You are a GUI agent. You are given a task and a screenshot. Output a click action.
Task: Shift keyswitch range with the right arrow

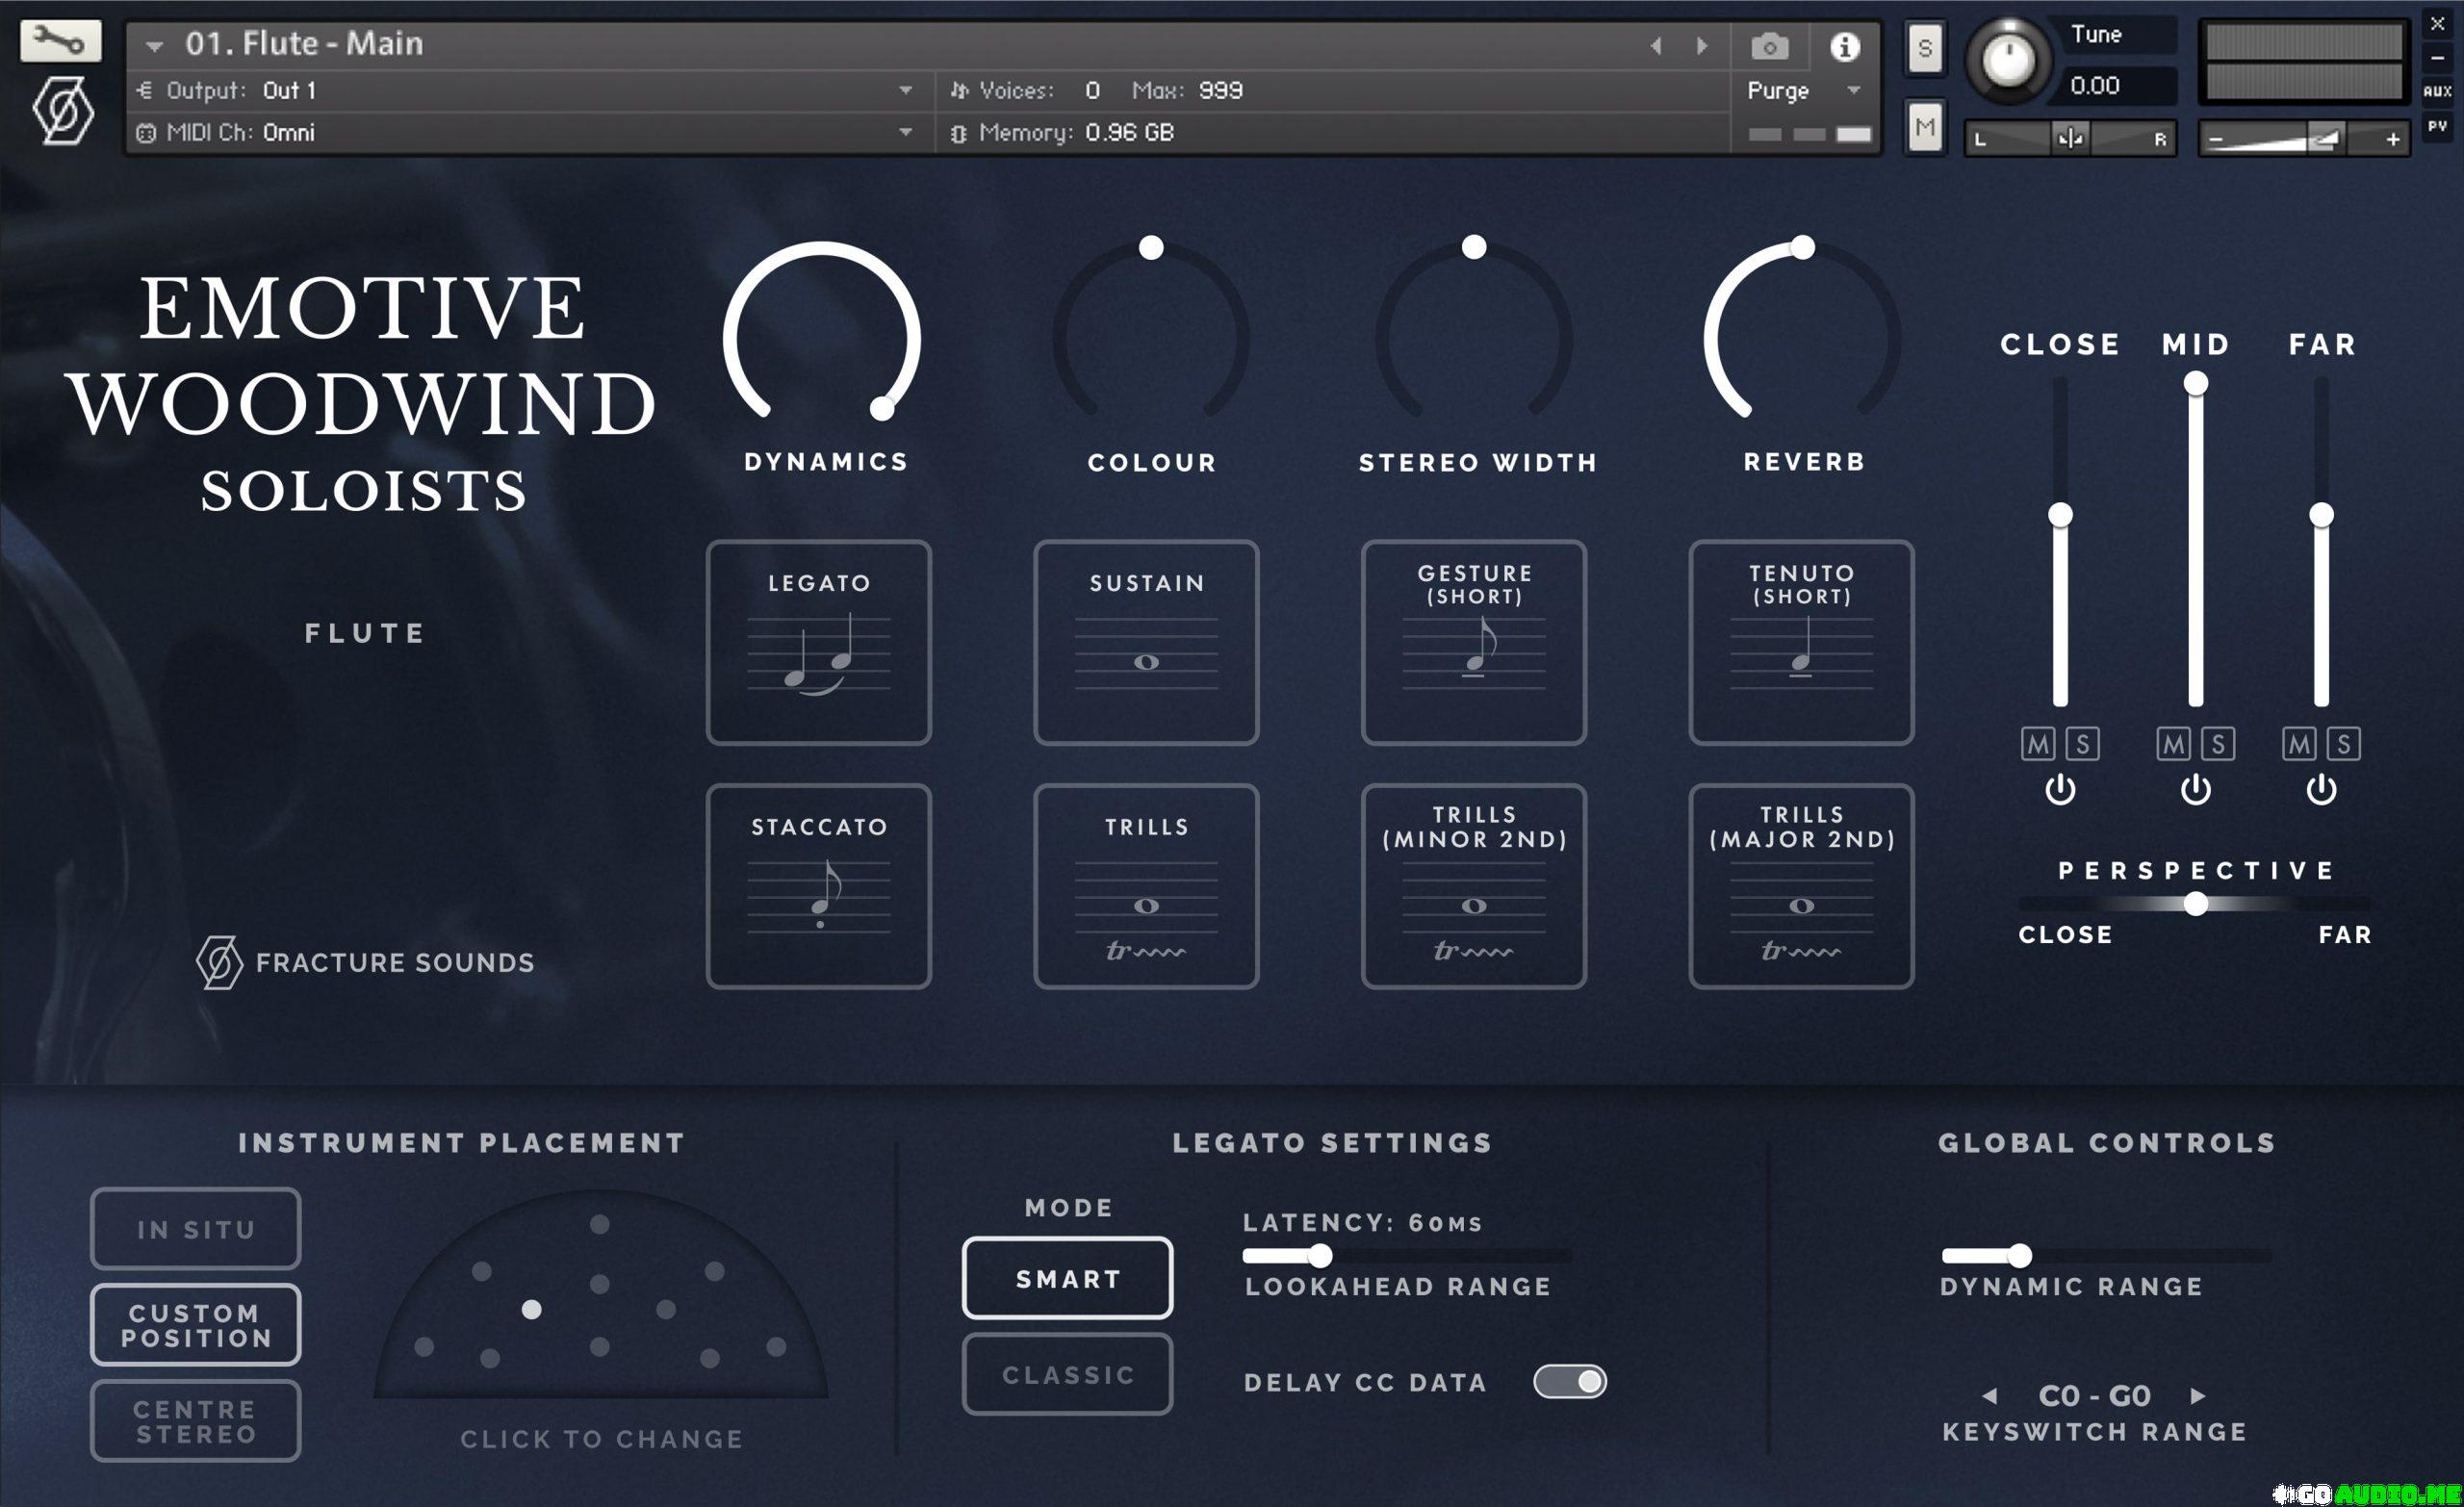click(x=2198, y=1395)
